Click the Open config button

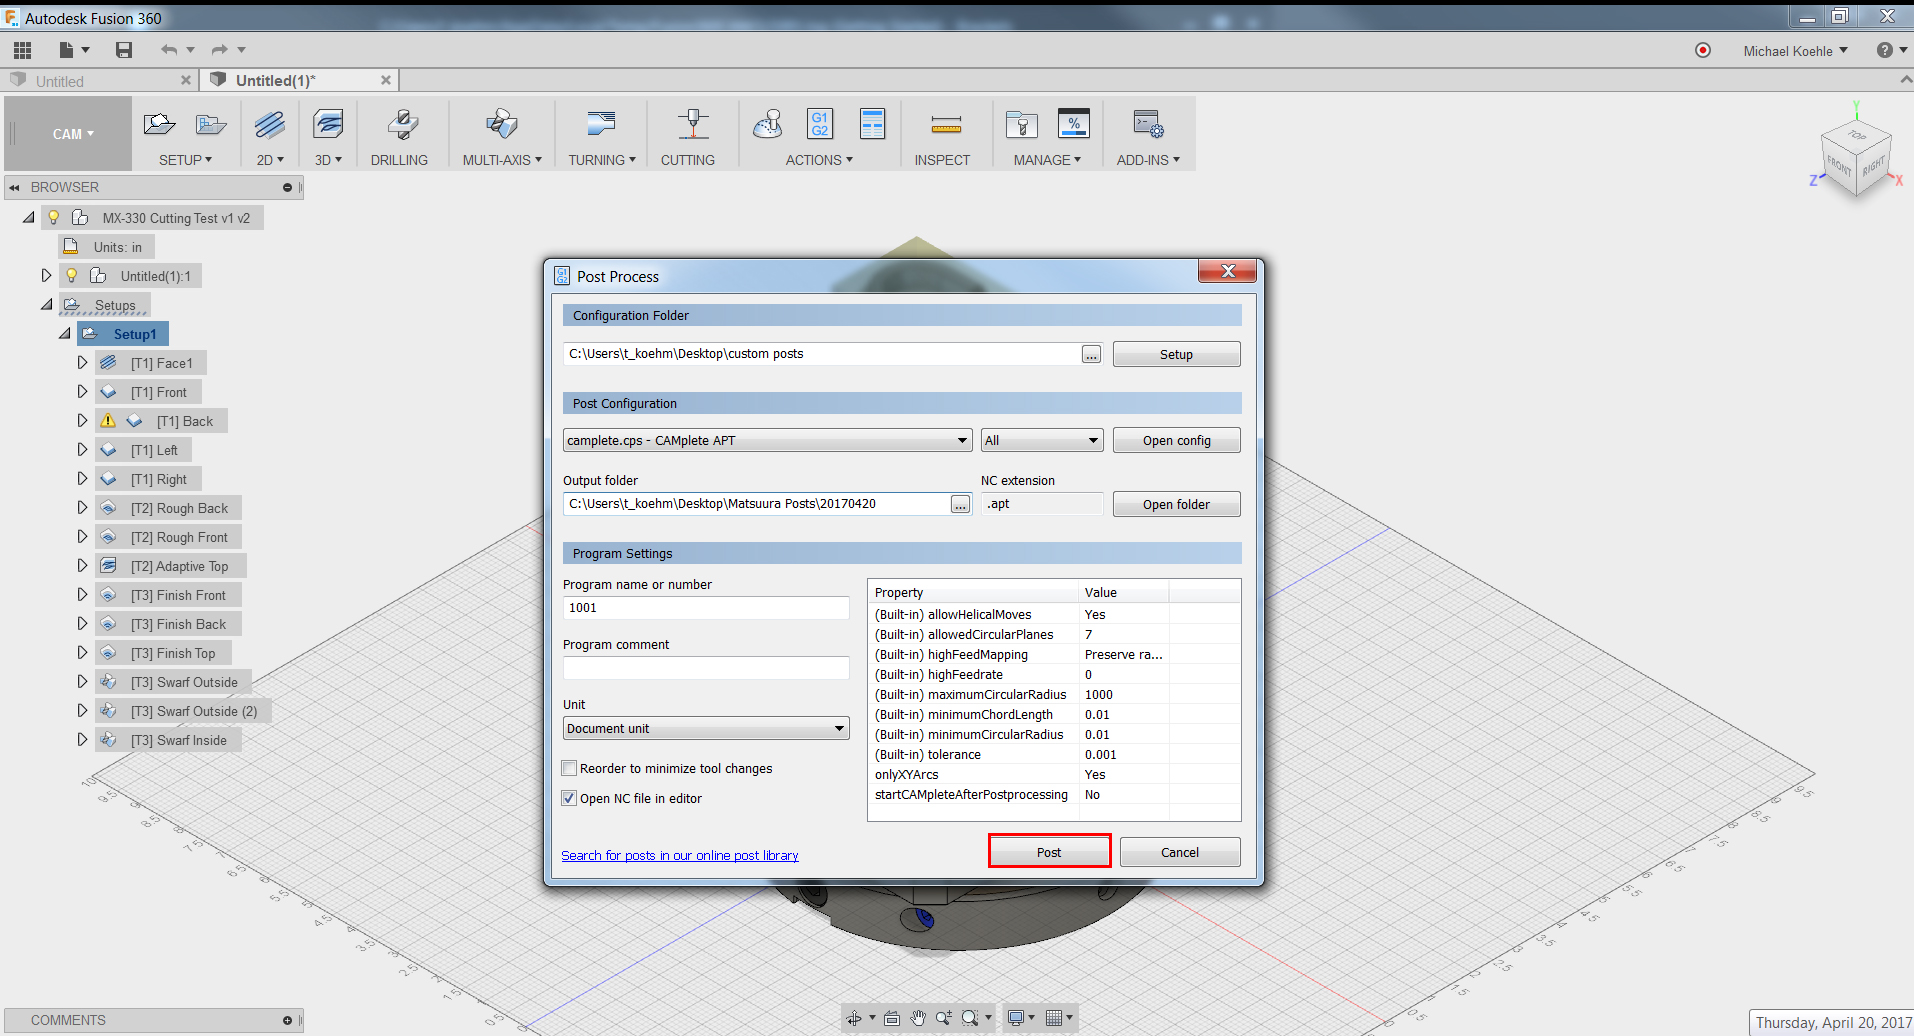[1176, 440]
